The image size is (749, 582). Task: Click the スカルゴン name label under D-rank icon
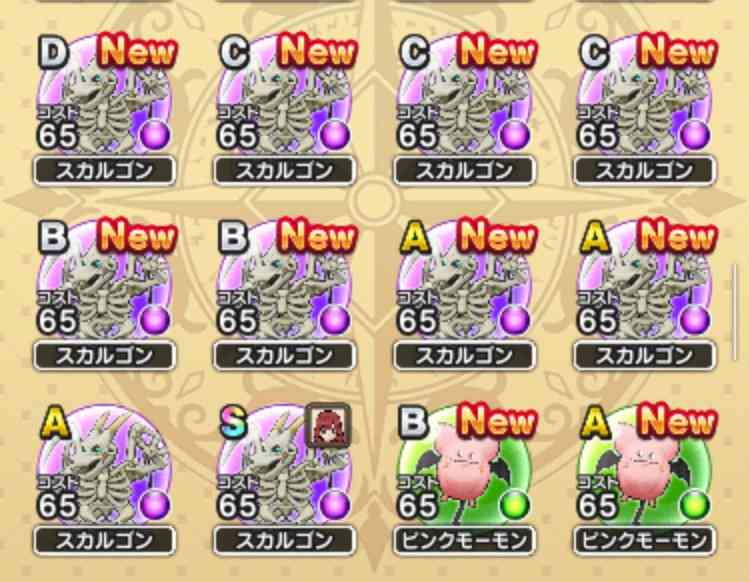(104, 171)
